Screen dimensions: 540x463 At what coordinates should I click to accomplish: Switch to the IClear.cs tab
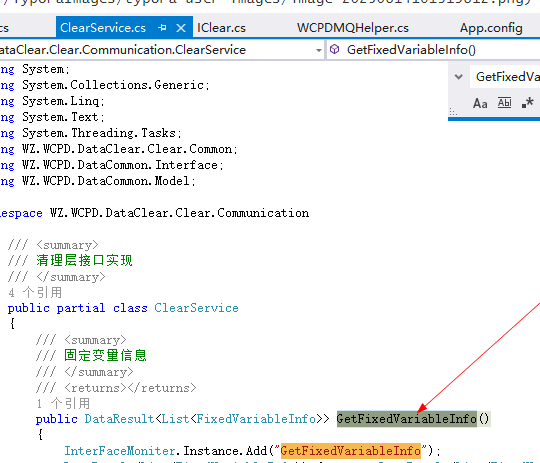[221, 28]
